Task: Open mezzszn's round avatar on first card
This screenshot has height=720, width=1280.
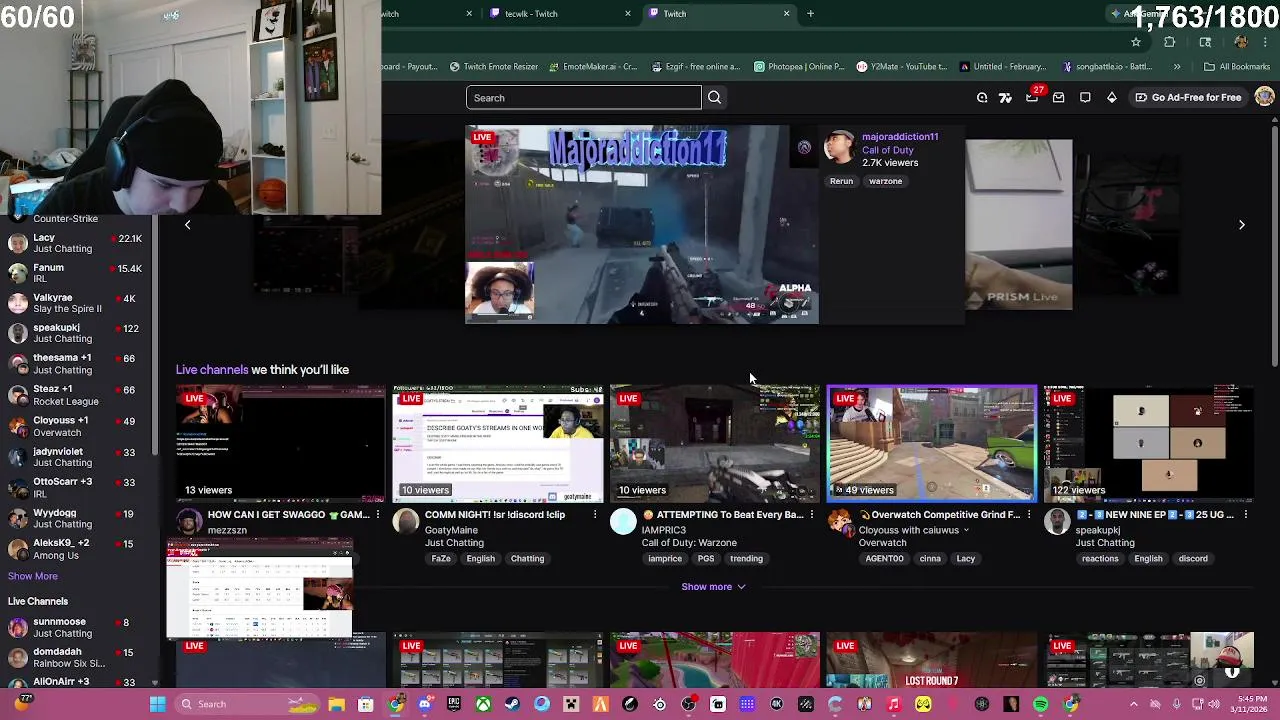Action: click(x=189, y=521)
